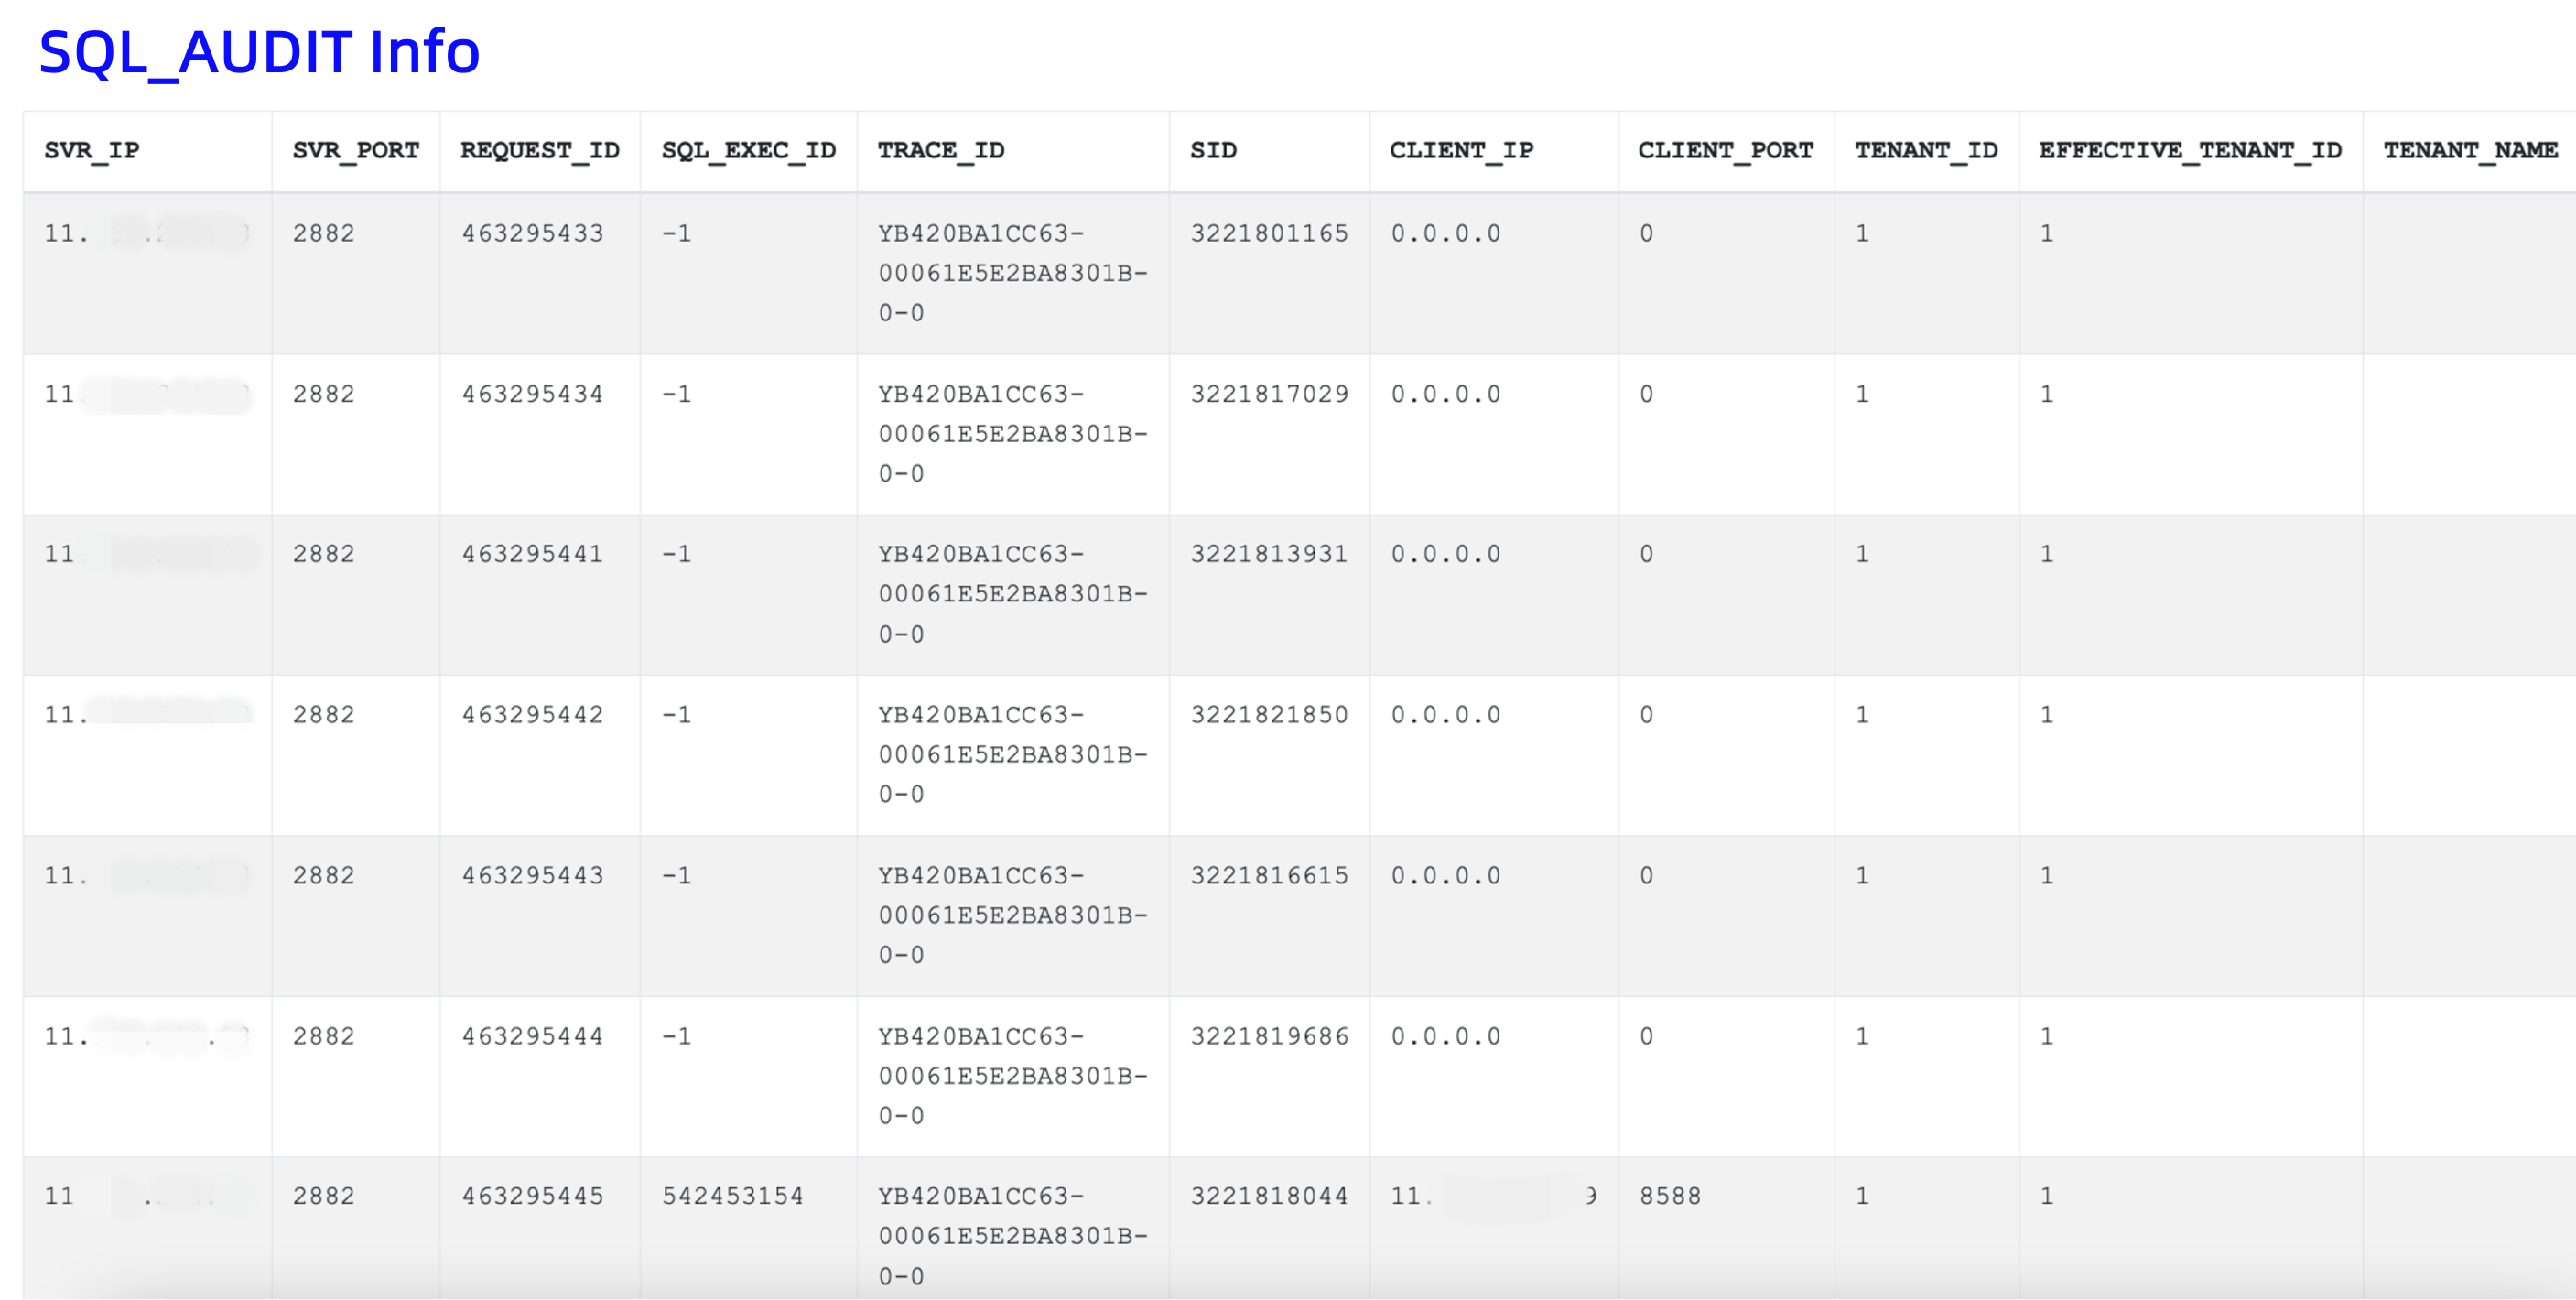Select the SVR_PORT column header
Screen dimensions: 2576x1300
355,150
